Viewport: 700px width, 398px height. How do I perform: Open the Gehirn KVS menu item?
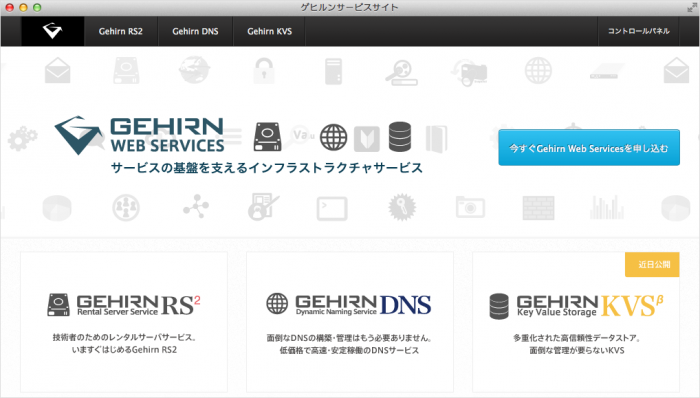[270, 31]
